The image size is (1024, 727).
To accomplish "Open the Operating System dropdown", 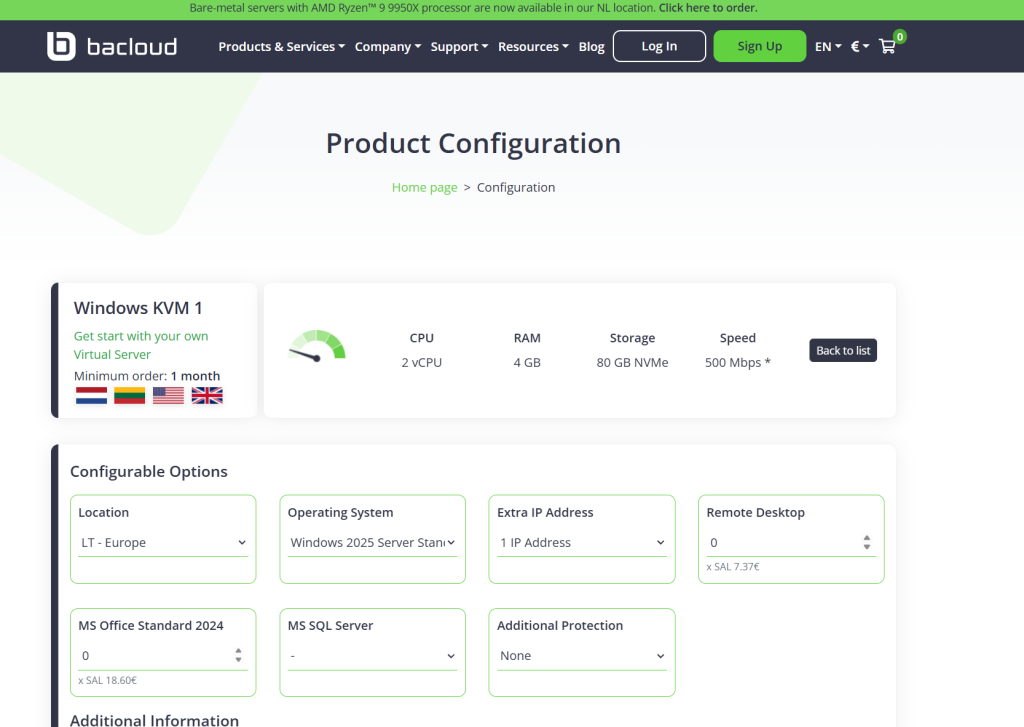I will 372,543.
